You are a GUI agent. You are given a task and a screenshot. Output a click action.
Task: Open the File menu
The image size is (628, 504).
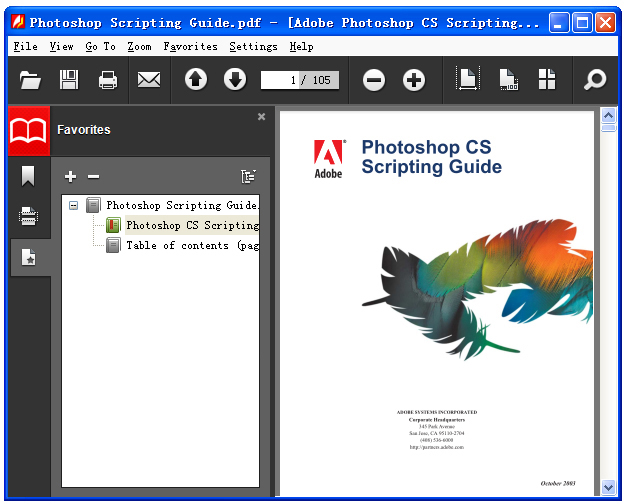coord(25,46)
